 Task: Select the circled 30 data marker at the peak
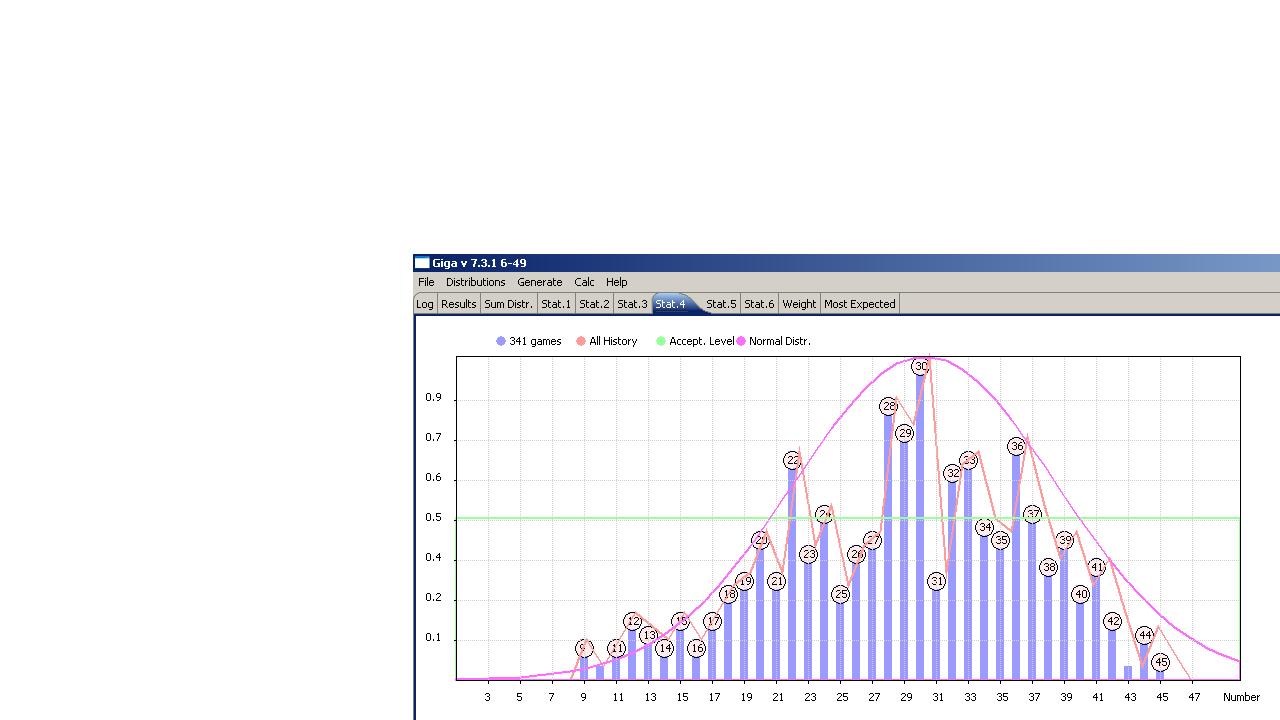(x=921, y=367)
